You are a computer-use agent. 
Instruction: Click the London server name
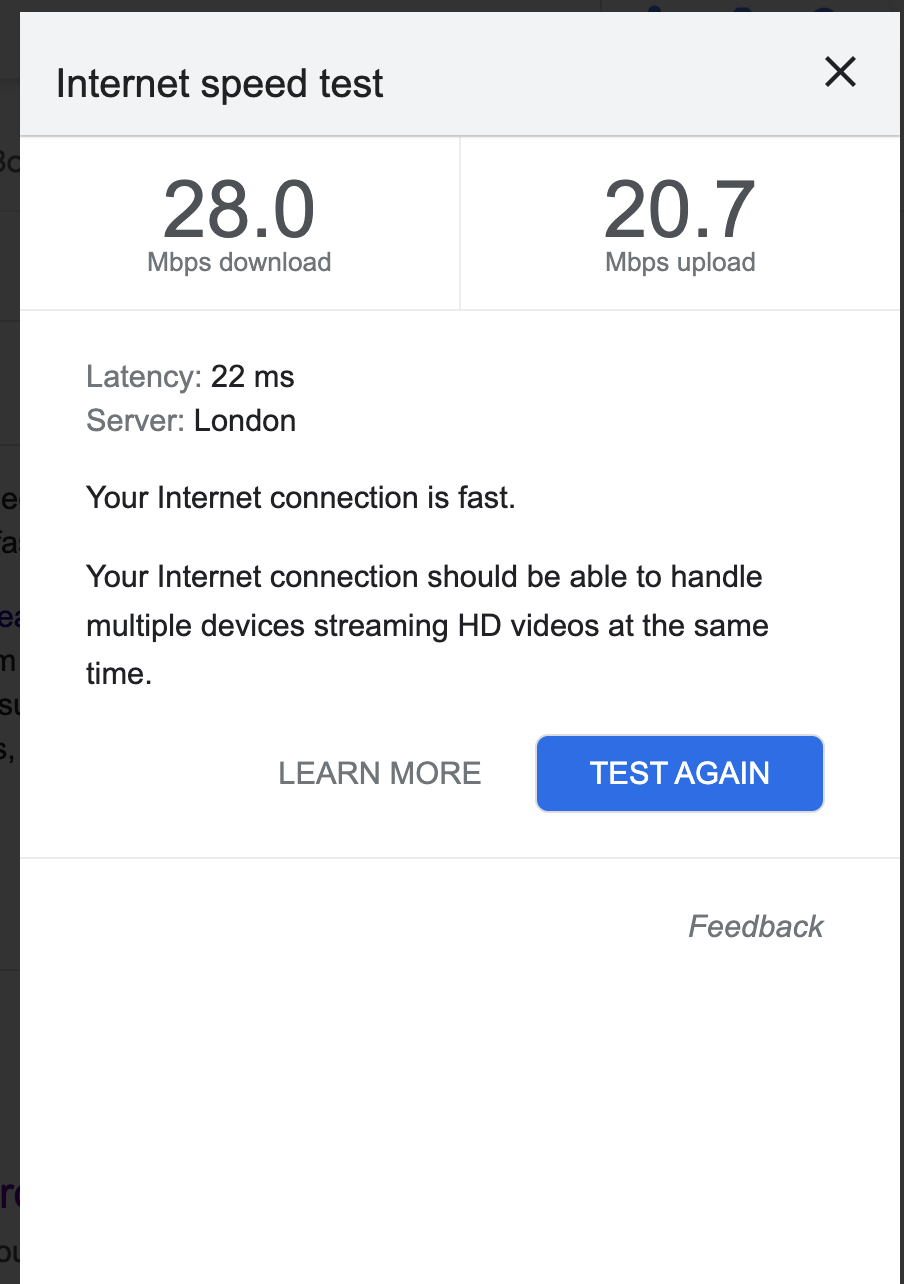coord(245,421)
